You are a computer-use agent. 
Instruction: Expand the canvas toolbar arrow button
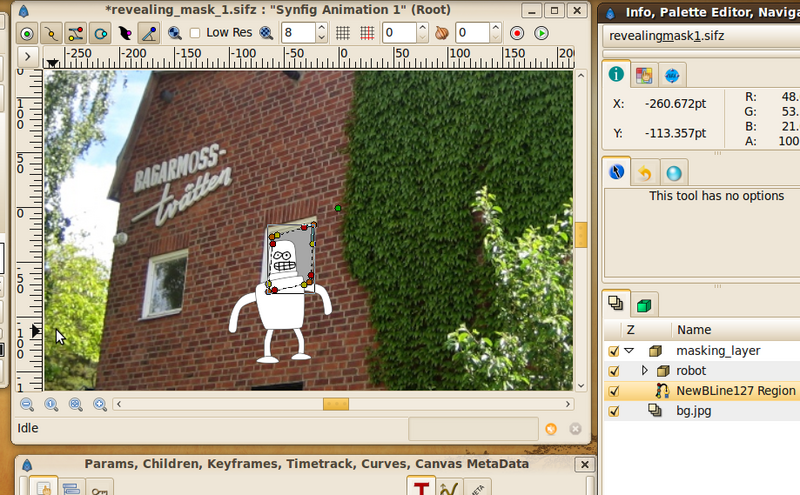point(28,56)
